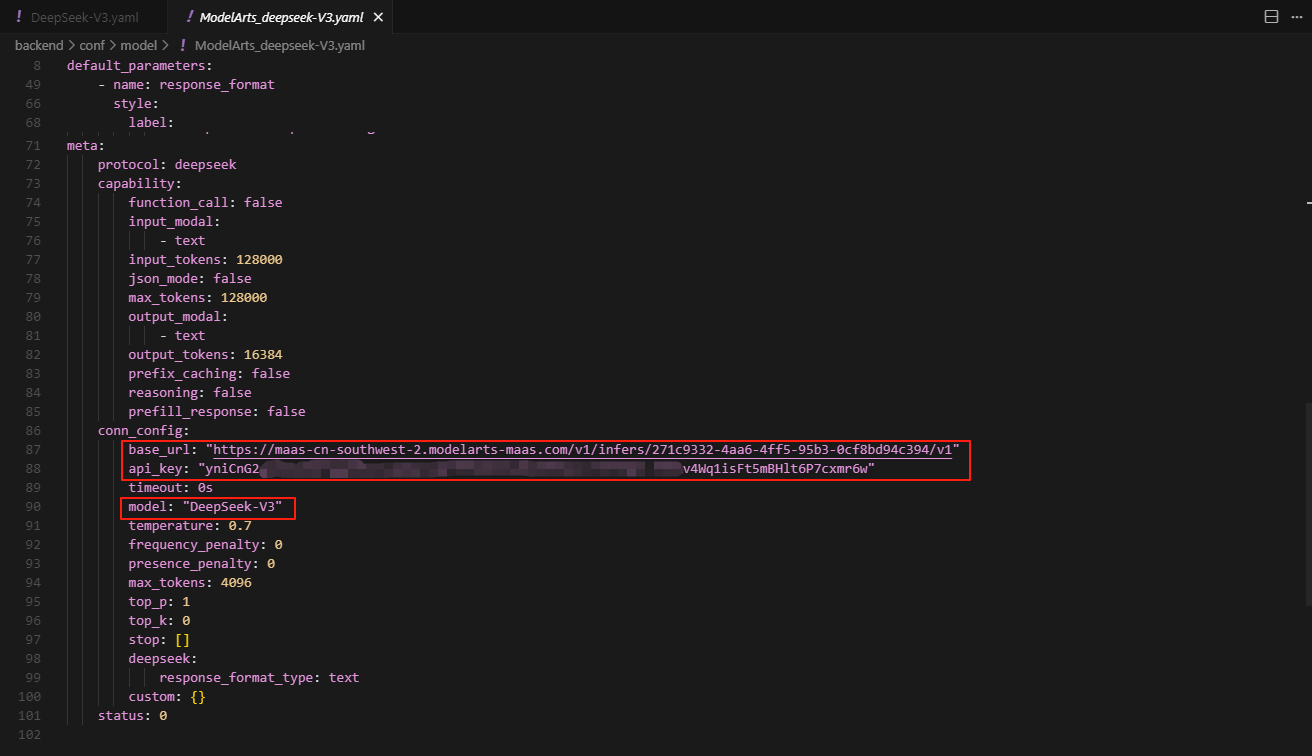Click 'status: 0' line
This screenshot has height=756, width=1312.
coord(132,715)
